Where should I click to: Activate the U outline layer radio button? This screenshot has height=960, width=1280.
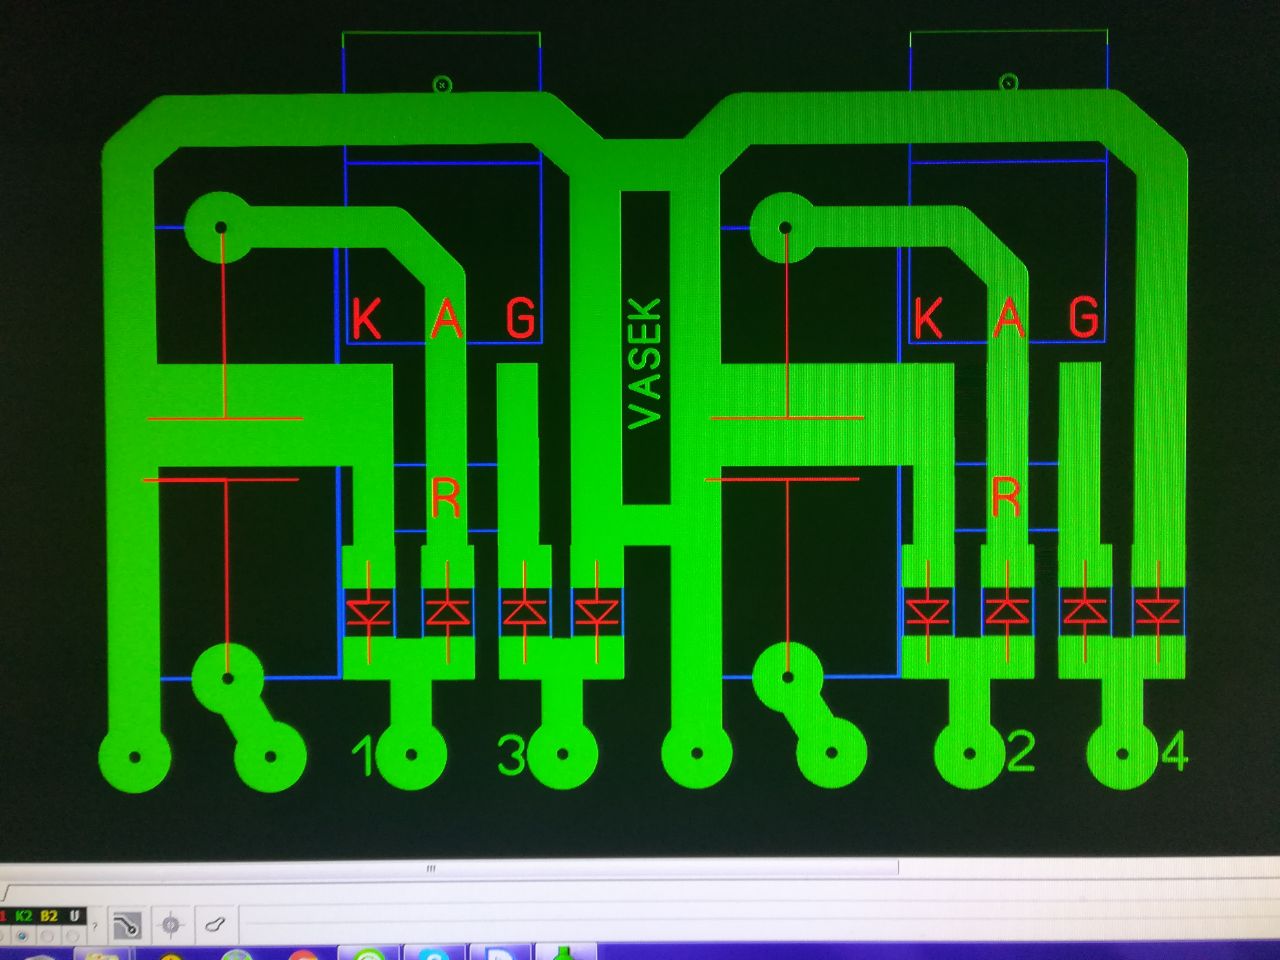tap(74, 936)
